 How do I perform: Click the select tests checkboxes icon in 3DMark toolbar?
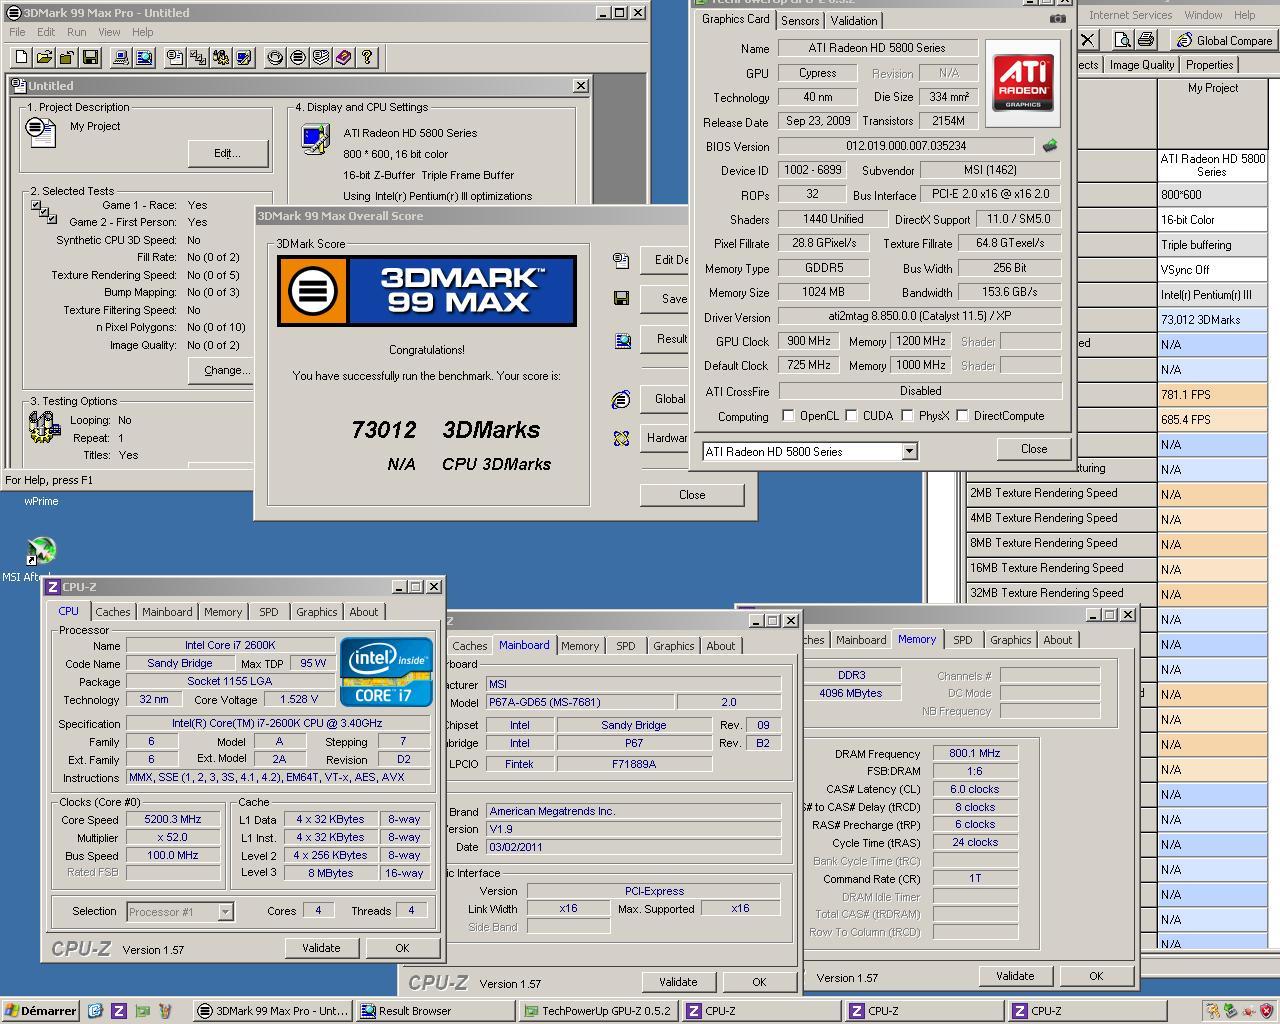pos(198,58)
